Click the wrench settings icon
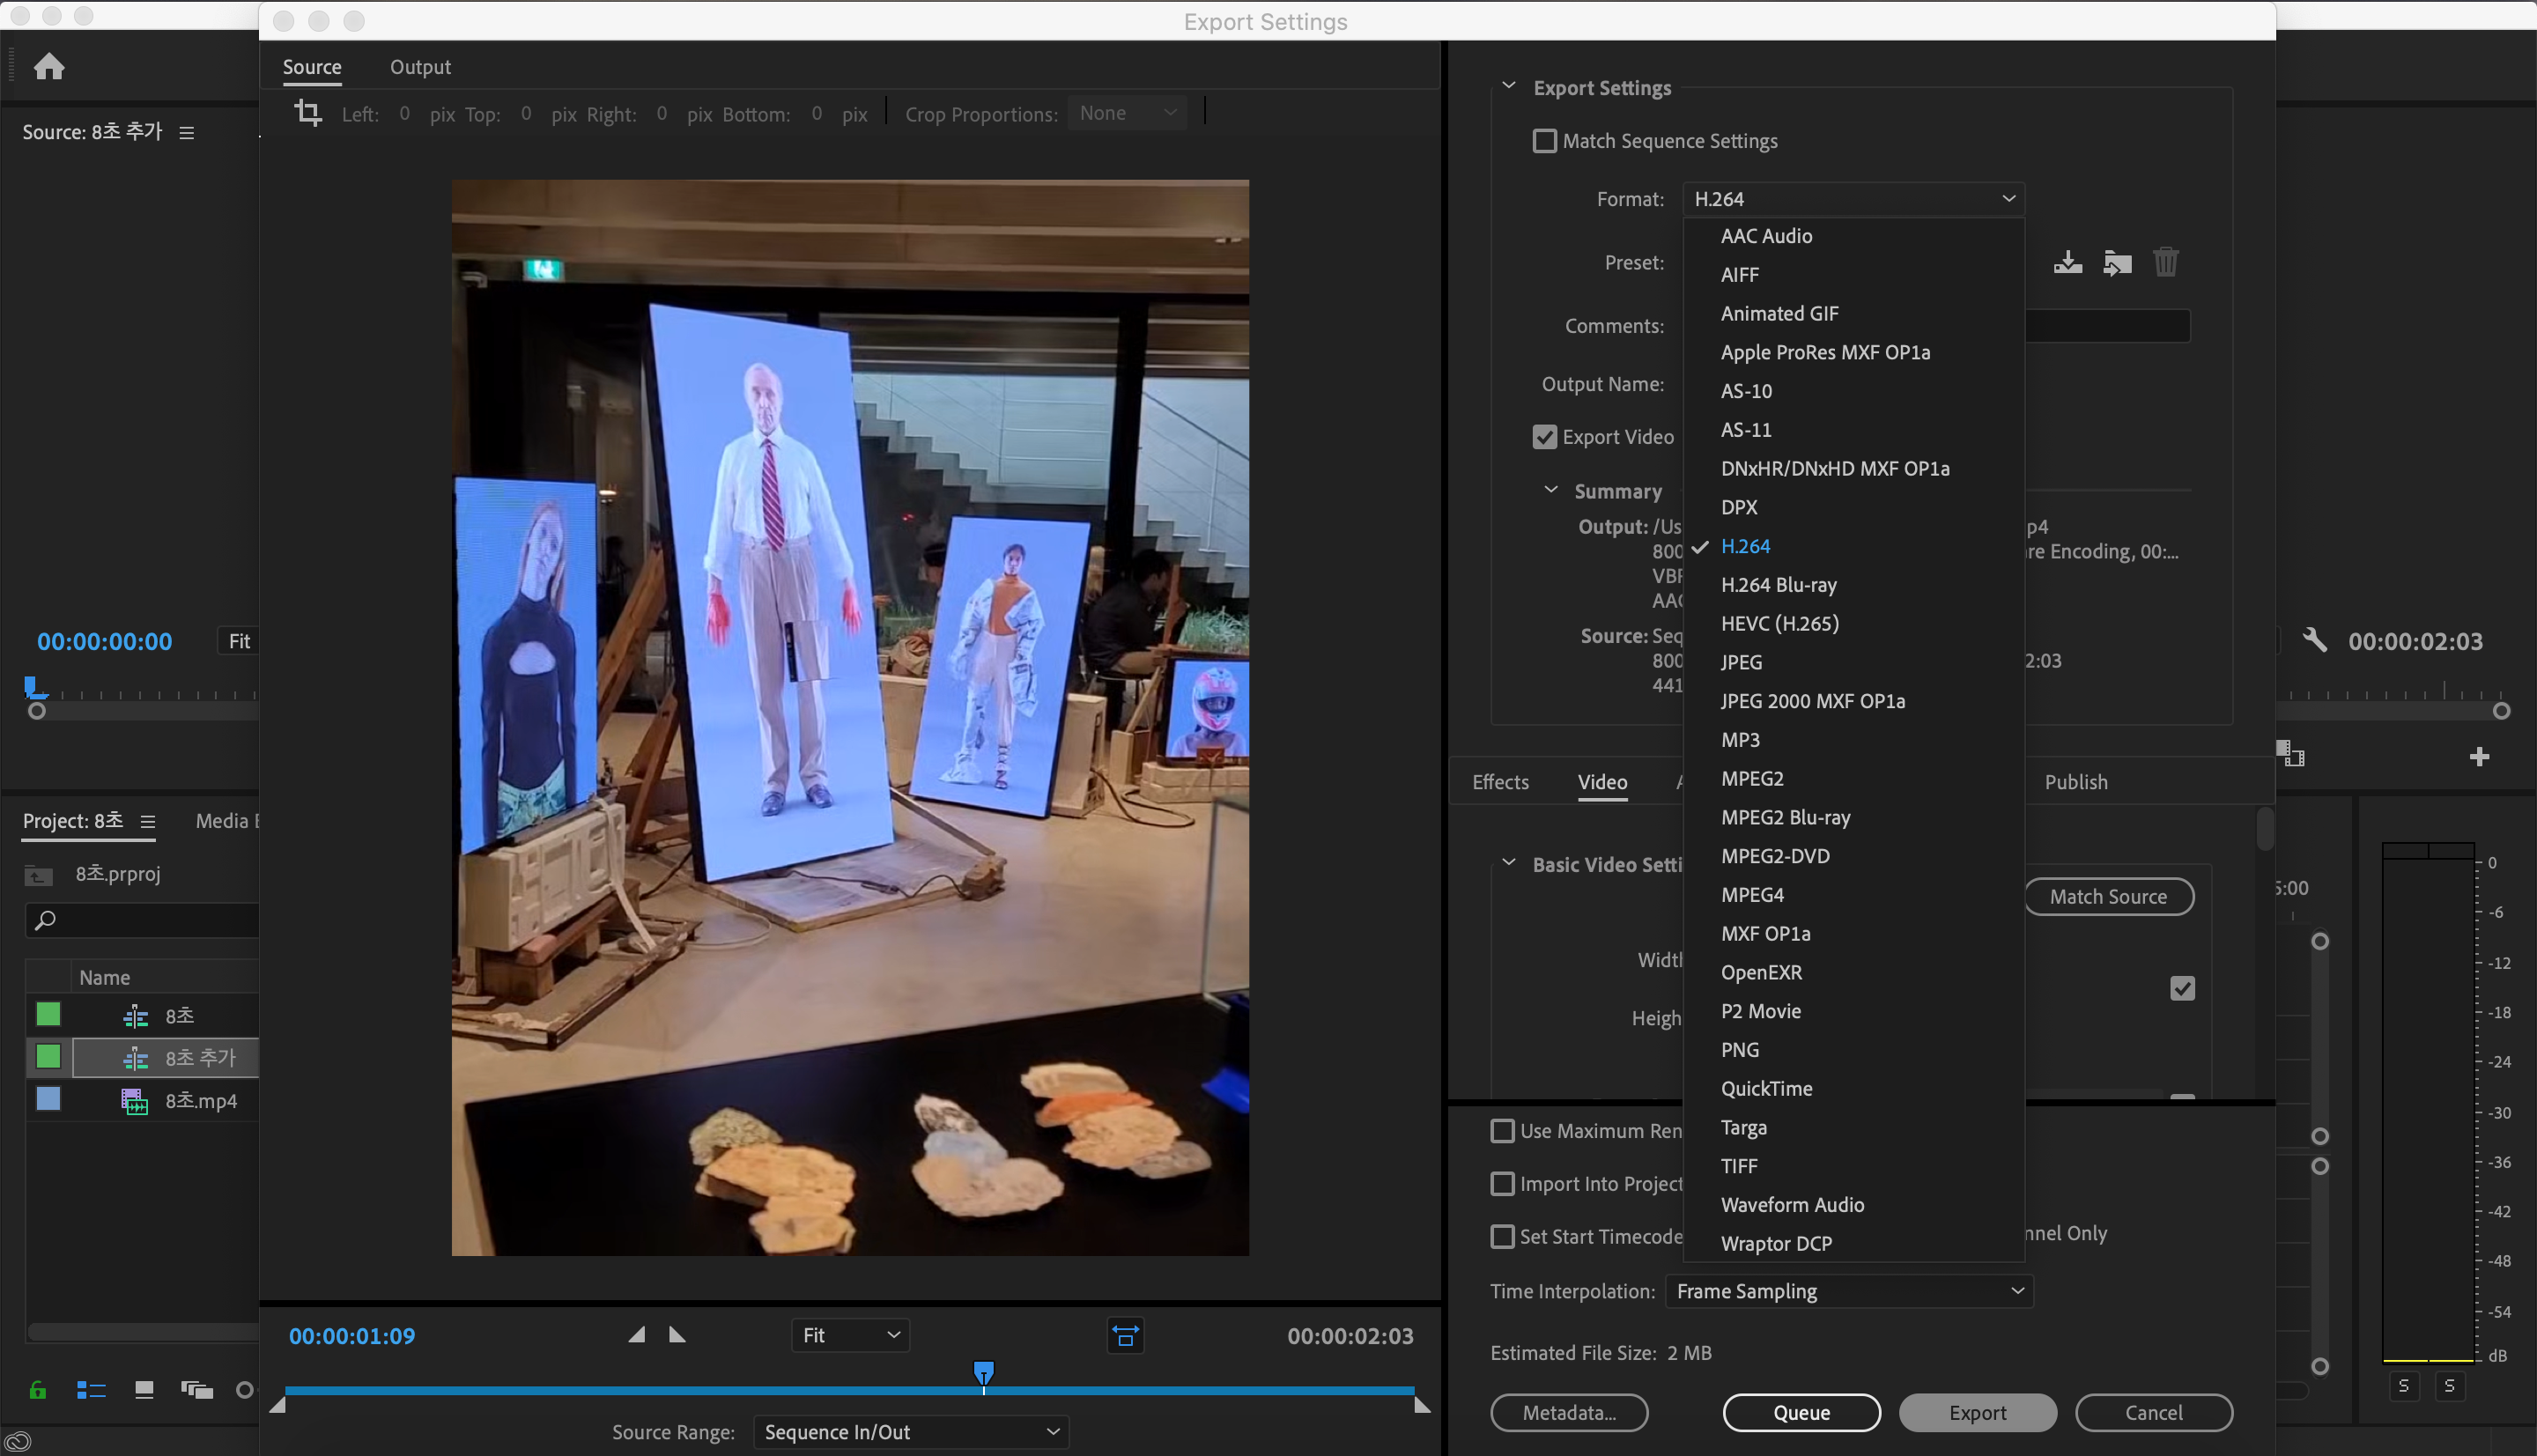 coord(2314,640)
